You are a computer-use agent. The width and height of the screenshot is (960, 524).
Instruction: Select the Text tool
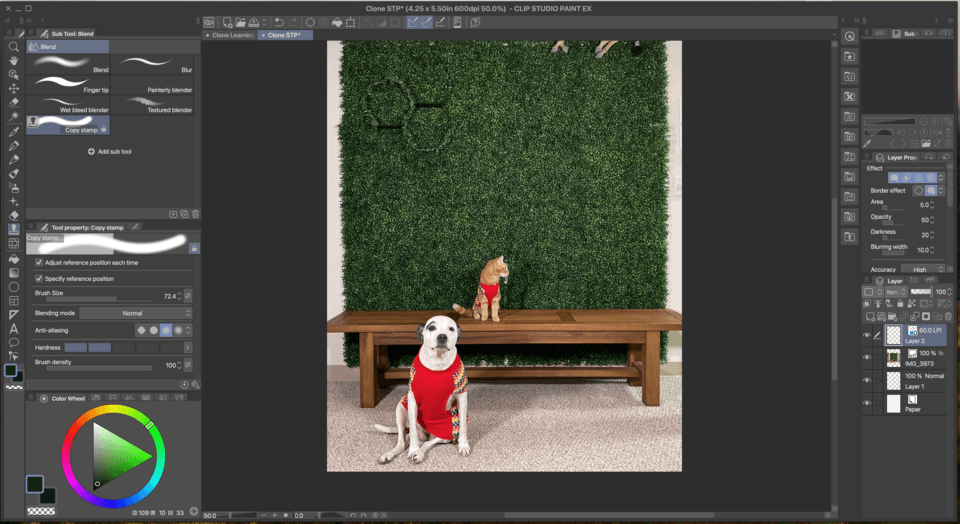pyautogui.click(x=14, y=328)
